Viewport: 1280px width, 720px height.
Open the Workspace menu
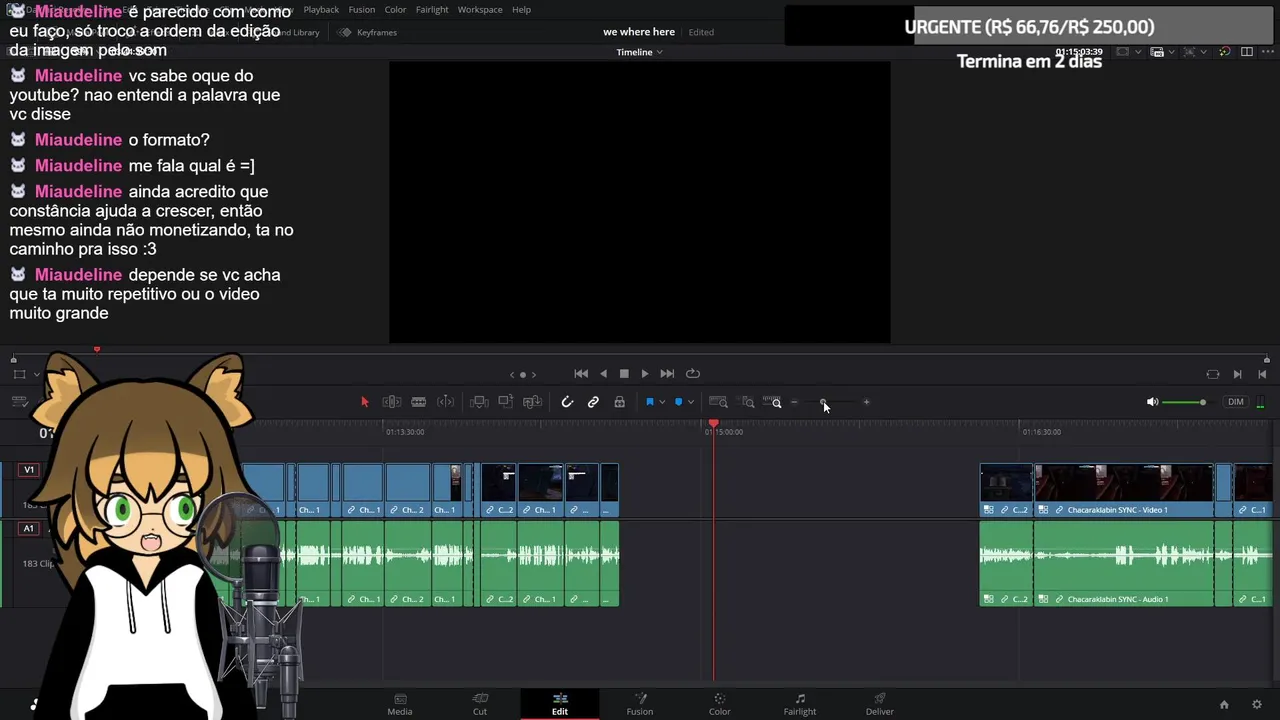tap(480, 9)
